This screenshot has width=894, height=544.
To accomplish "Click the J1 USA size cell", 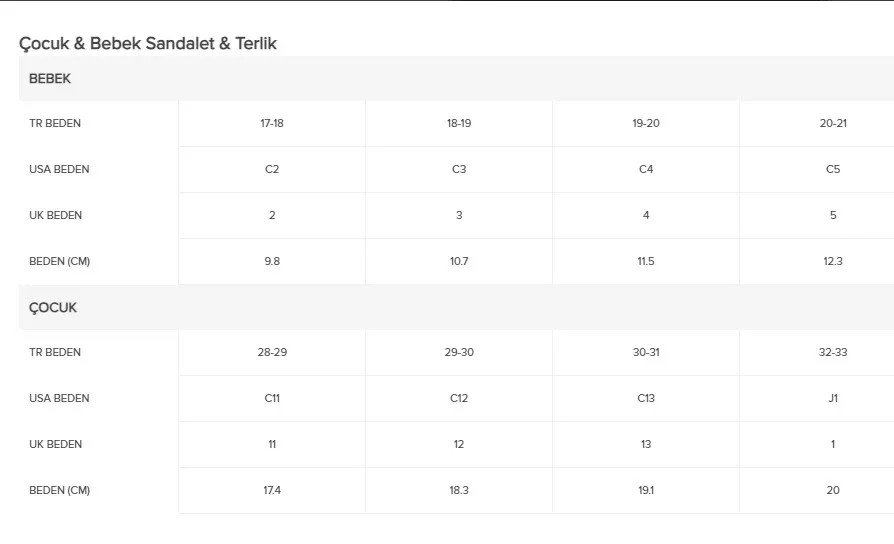I will pyautogui.click(x=832, y=399).
